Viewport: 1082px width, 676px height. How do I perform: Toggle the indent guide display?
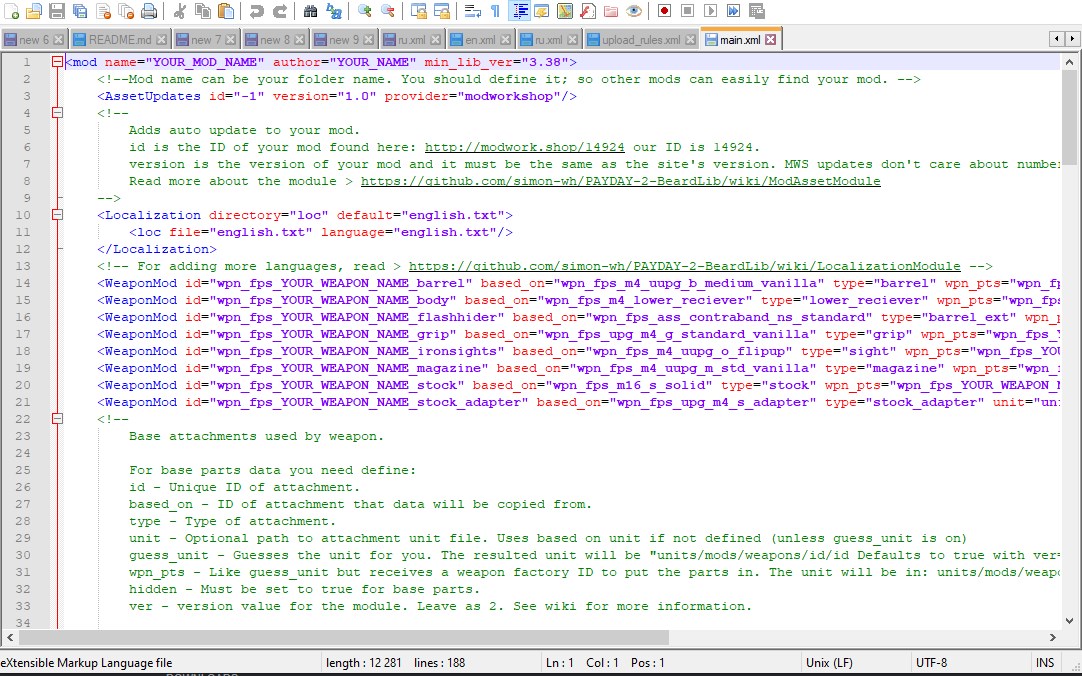click(x=519, y=11)
